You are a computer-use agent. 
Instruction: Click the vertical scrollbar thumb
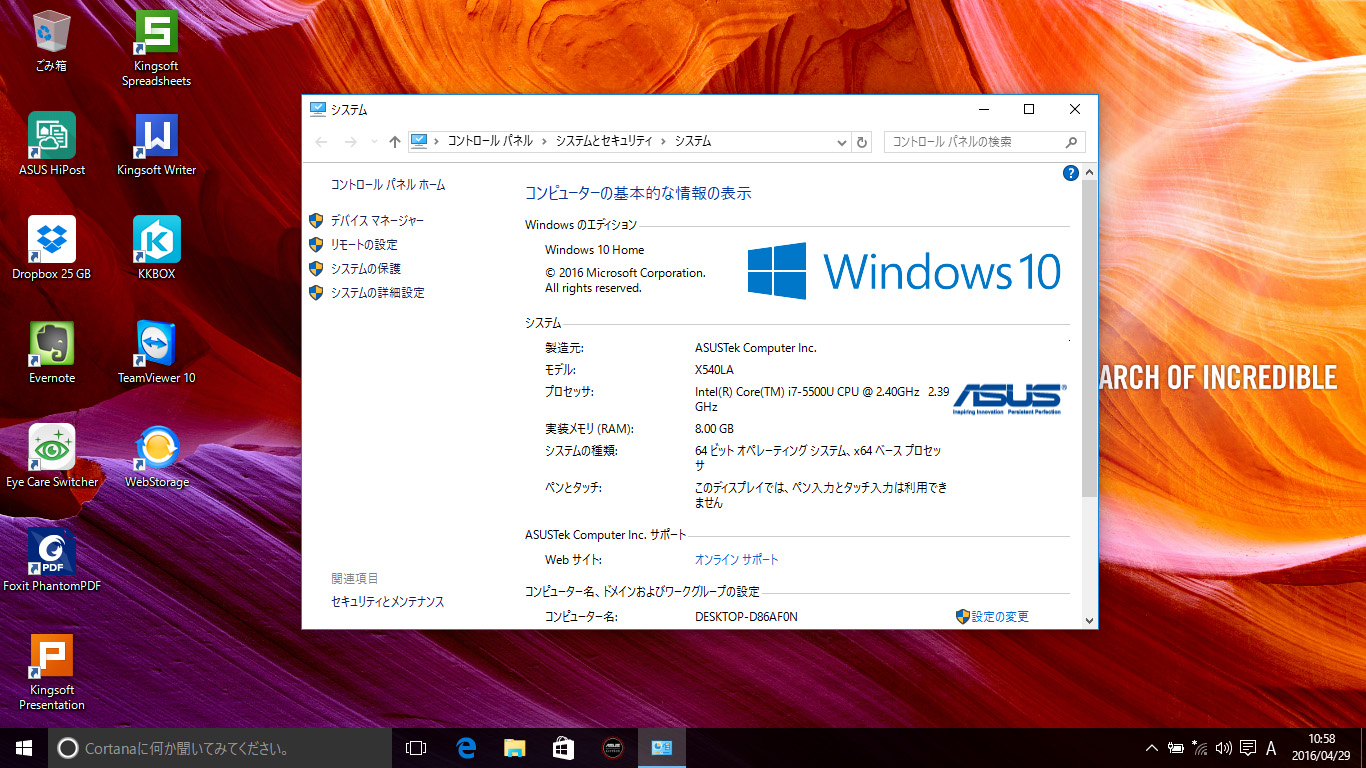1090,339
